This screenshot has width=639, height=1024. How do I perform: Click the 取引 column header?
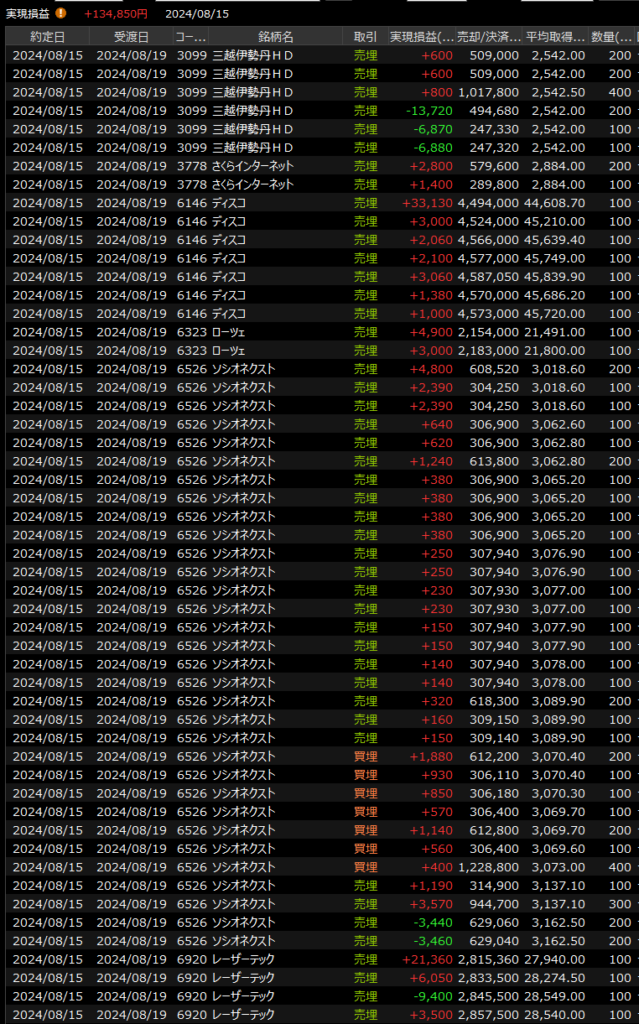coord(365,36)
